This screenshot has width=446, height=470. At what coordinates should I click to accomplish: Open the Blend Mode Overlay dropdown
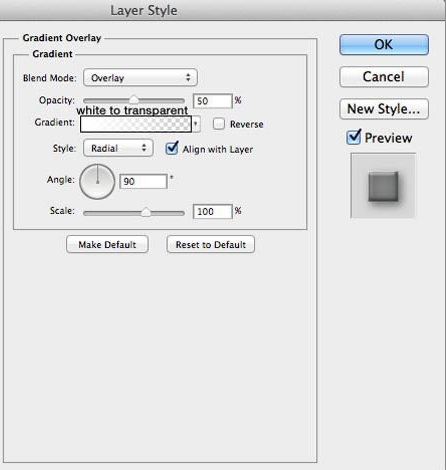(x=140, y=78)
